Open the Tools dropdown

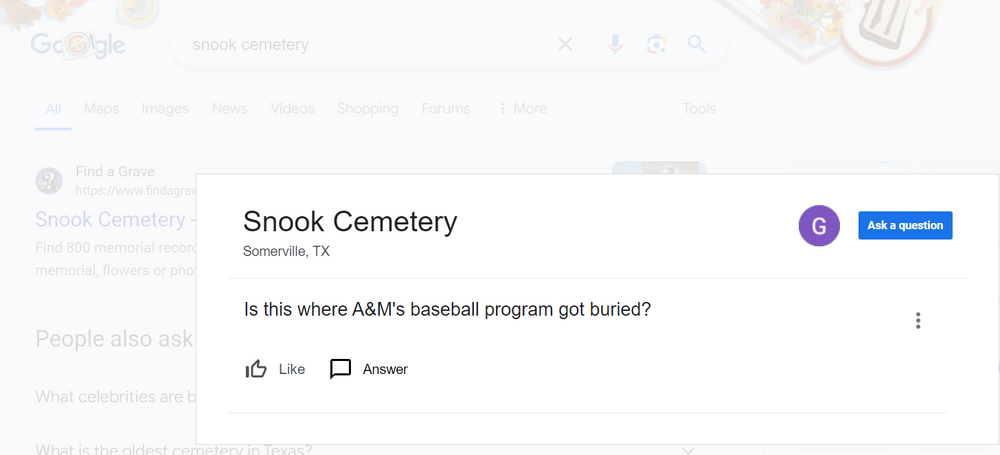[699, 108]
